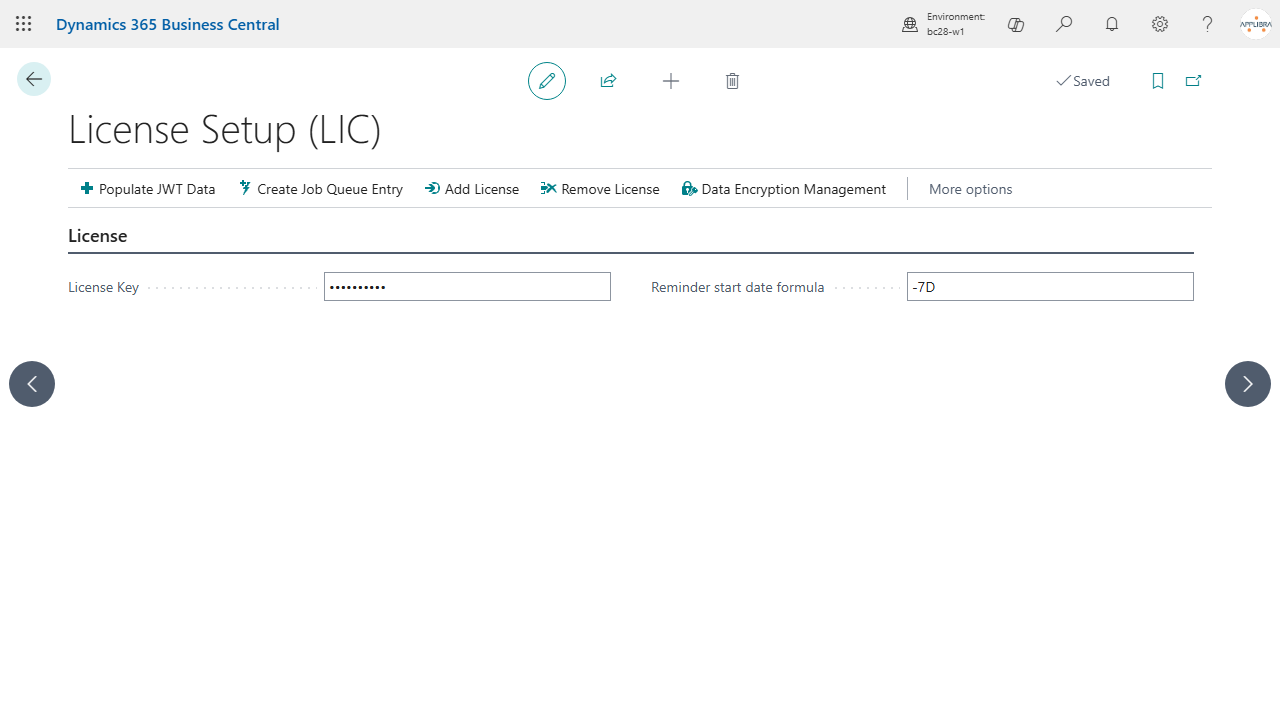1280x720 pixels.
Task: Open the help question mark
Action: coord(1208,24)
